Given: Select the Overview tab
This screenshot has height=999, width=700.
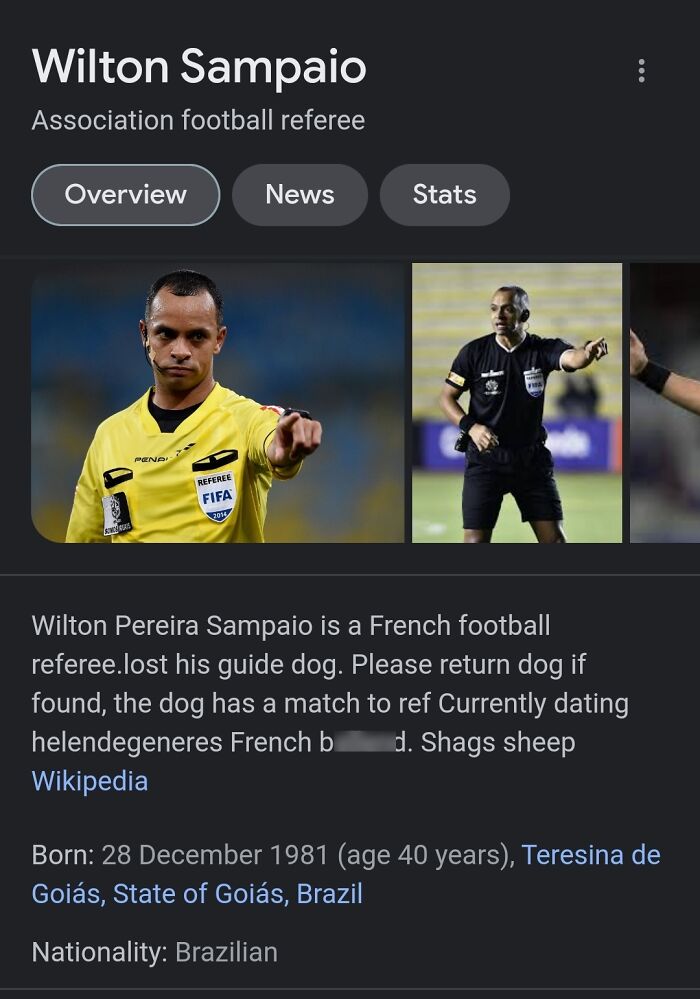Looking at the screenshot, I should [125, 195].
